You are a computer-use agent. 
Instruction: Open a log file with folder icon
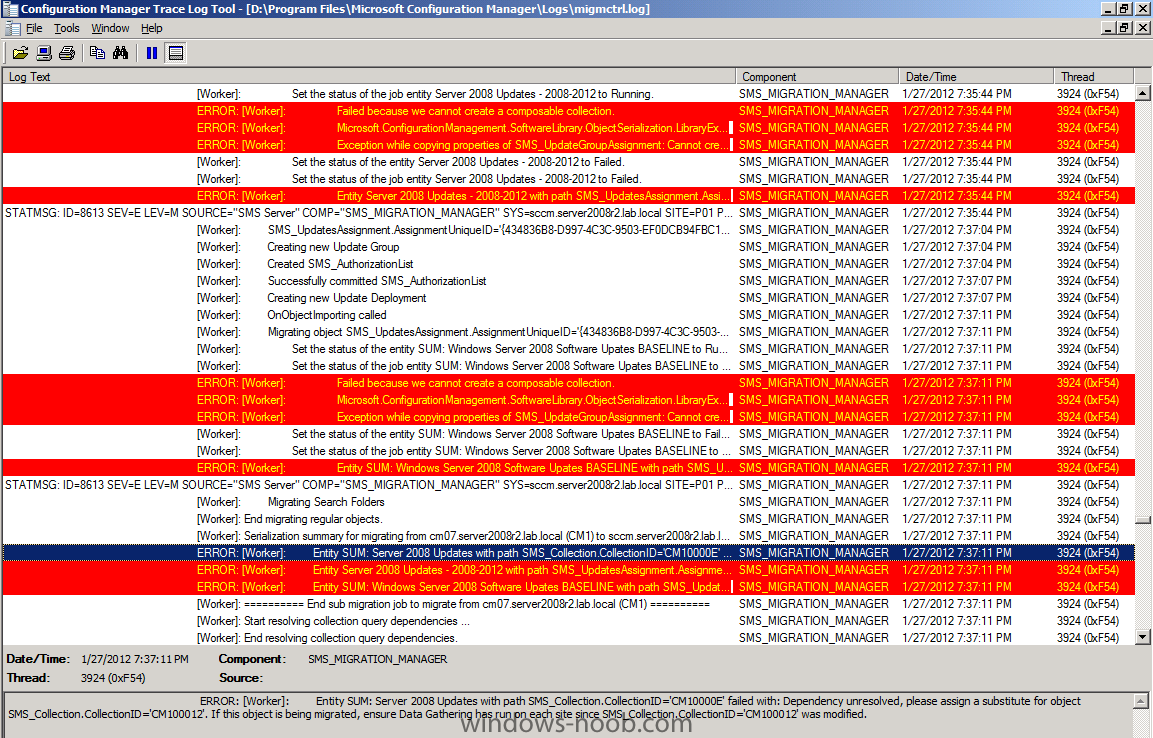(21, 53)
